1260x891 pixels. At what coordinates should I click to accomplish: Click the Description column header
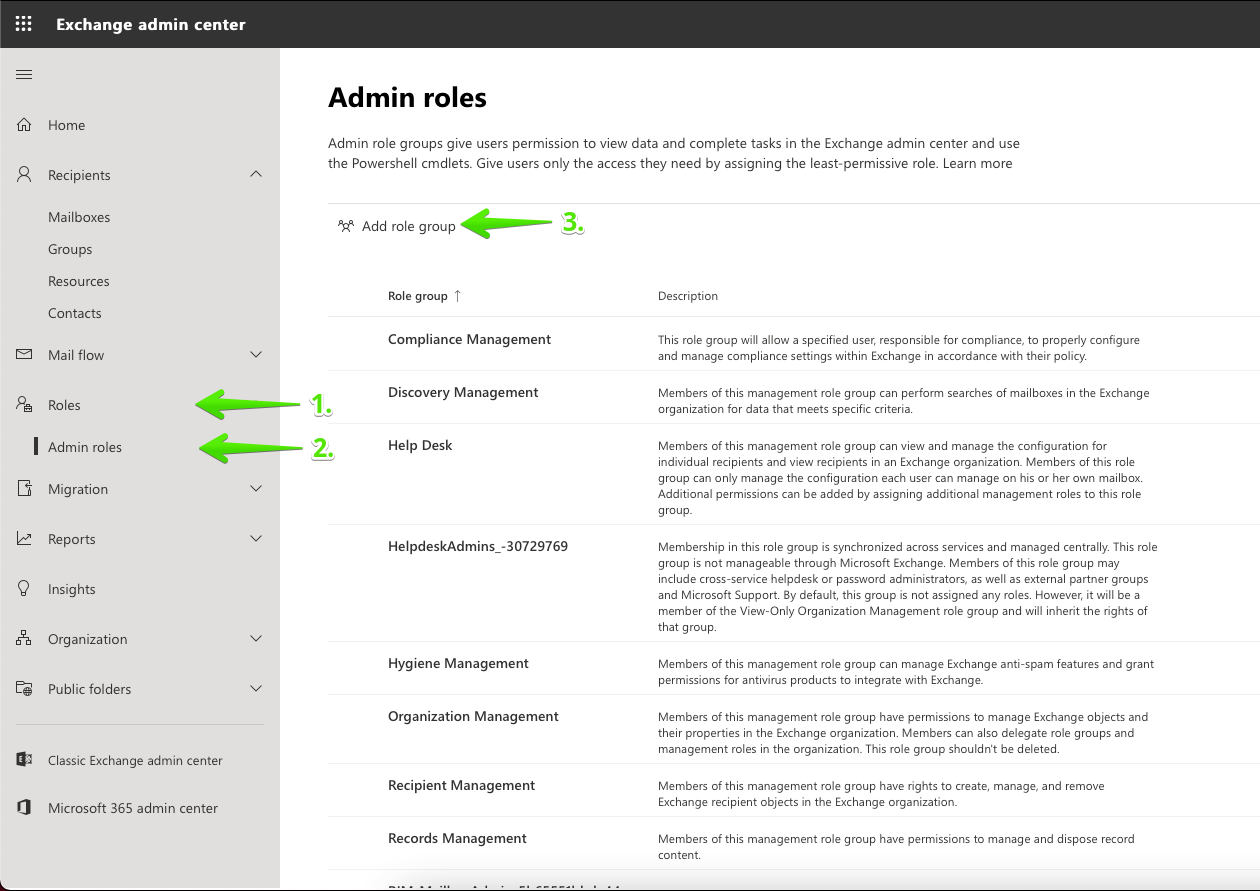pos(688,296)
